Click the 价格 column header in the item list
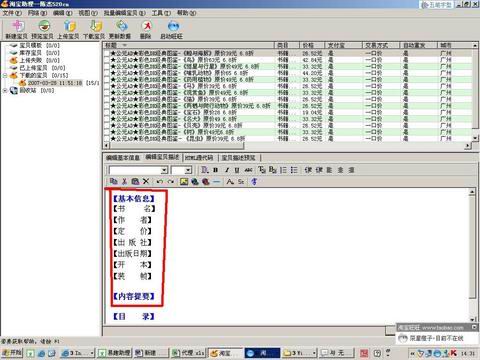 [x=312, y=45]
